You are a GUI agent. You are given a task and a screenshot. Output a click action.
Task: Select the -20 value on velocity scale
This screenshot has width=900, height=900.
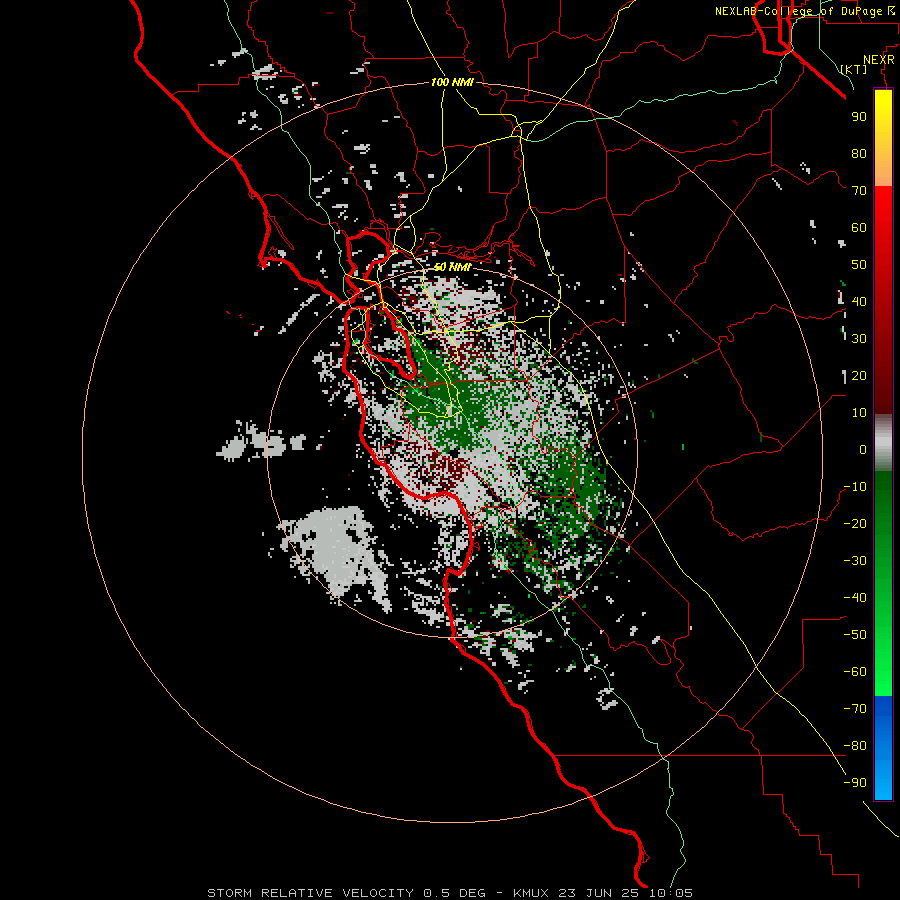tap(855, 523)
